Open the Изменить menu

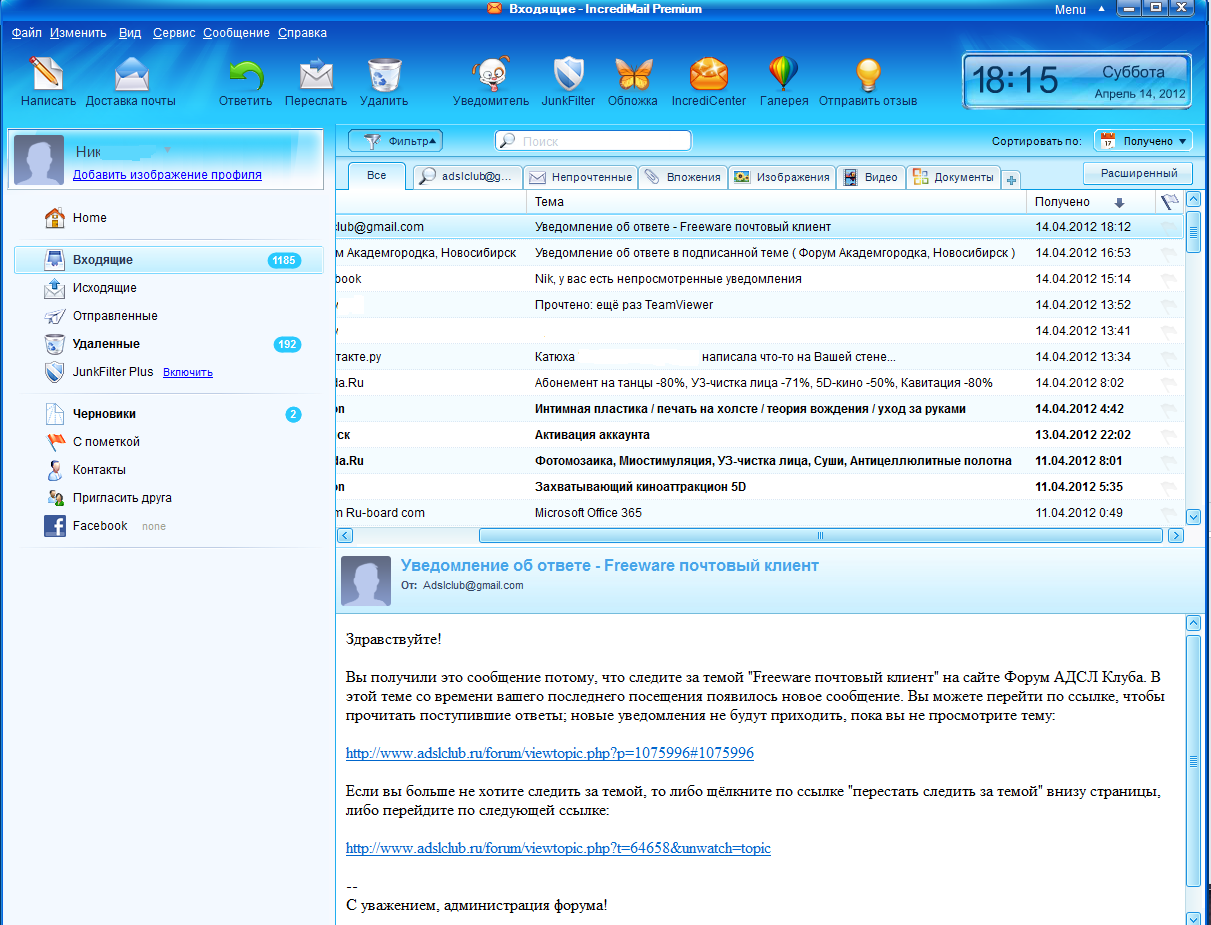coord(78,33)
